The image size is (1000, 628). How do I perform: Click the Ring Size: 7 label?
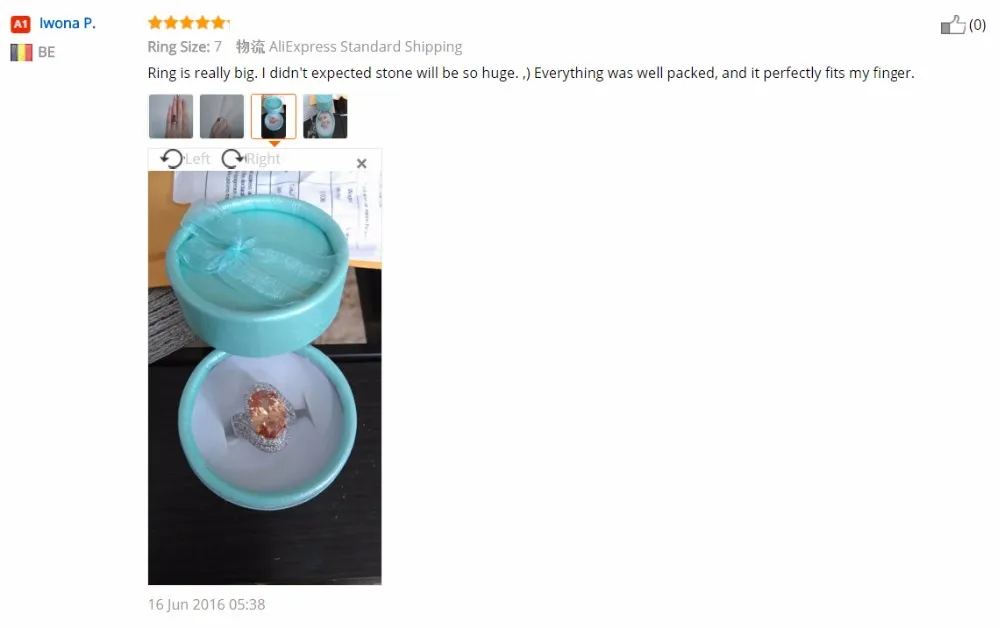coord(185,47)
